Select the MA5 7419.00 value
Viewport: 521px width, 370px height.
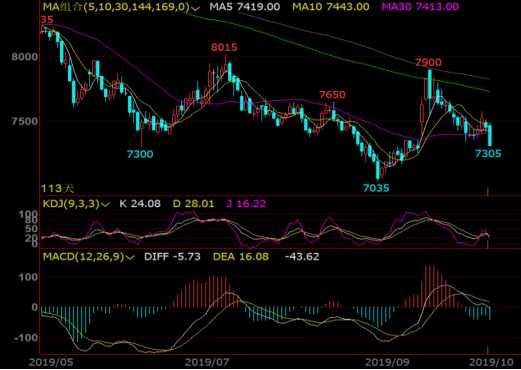pos(245,7)
